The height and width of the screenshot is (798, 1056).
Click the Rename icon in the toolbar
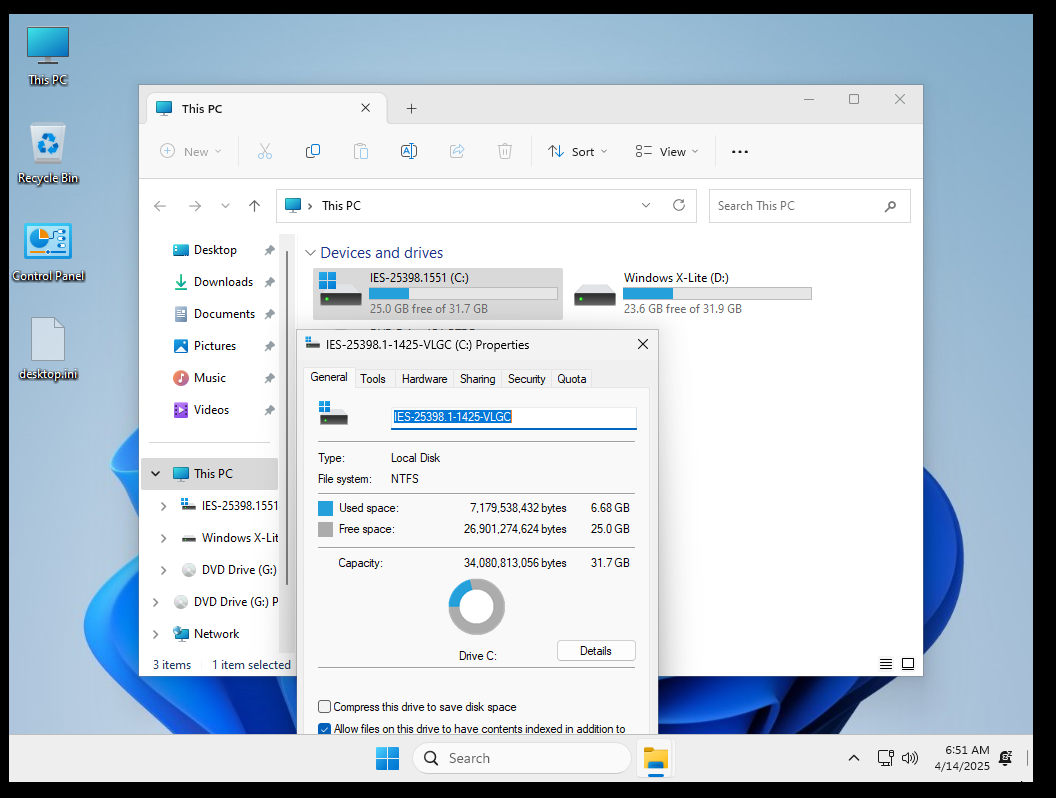[x=409, y=152]
